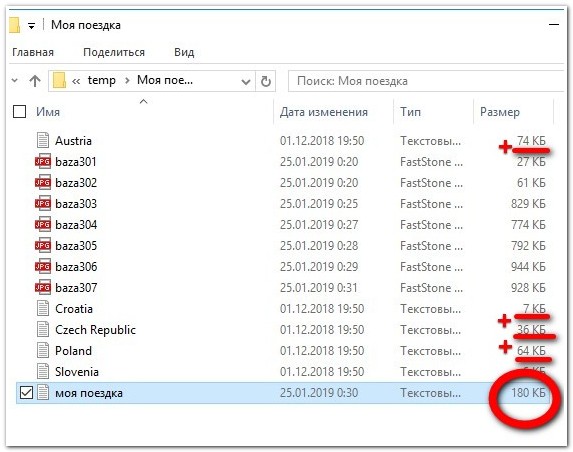Refresh the folder with the reload icon

[266, 81]
